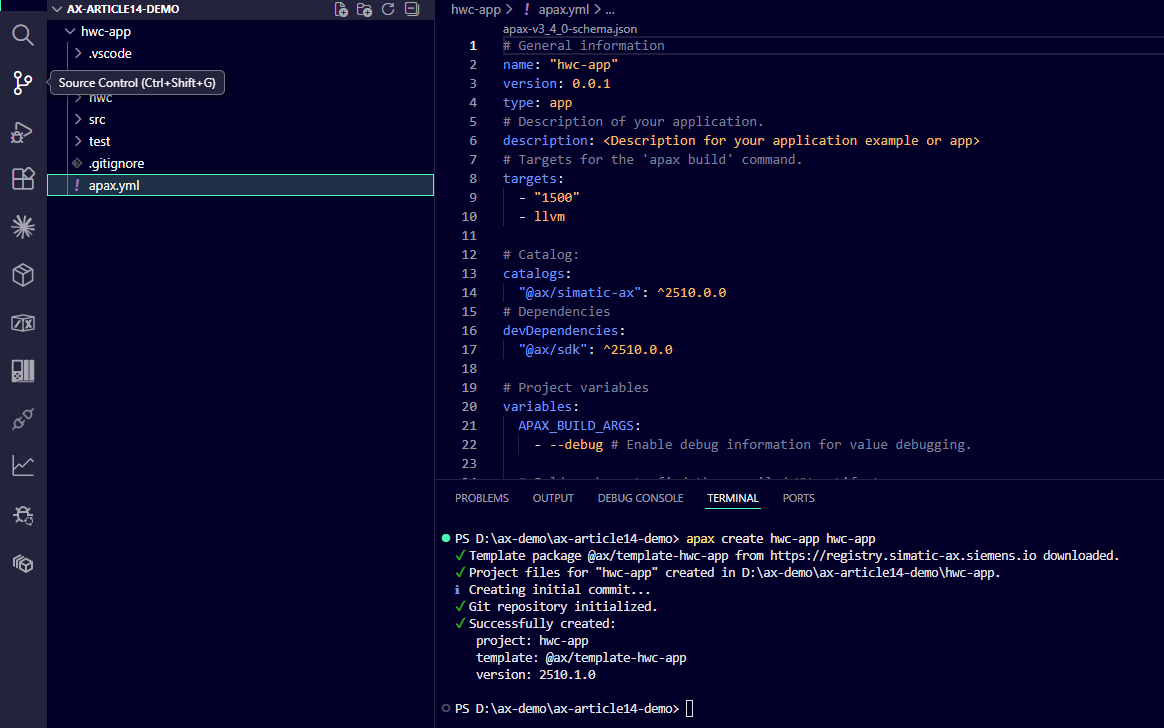Switch to the OUTPUT tab
The width and height of the screenshot is (1164, 728).
pyautogui.click(x=553, y=498)
